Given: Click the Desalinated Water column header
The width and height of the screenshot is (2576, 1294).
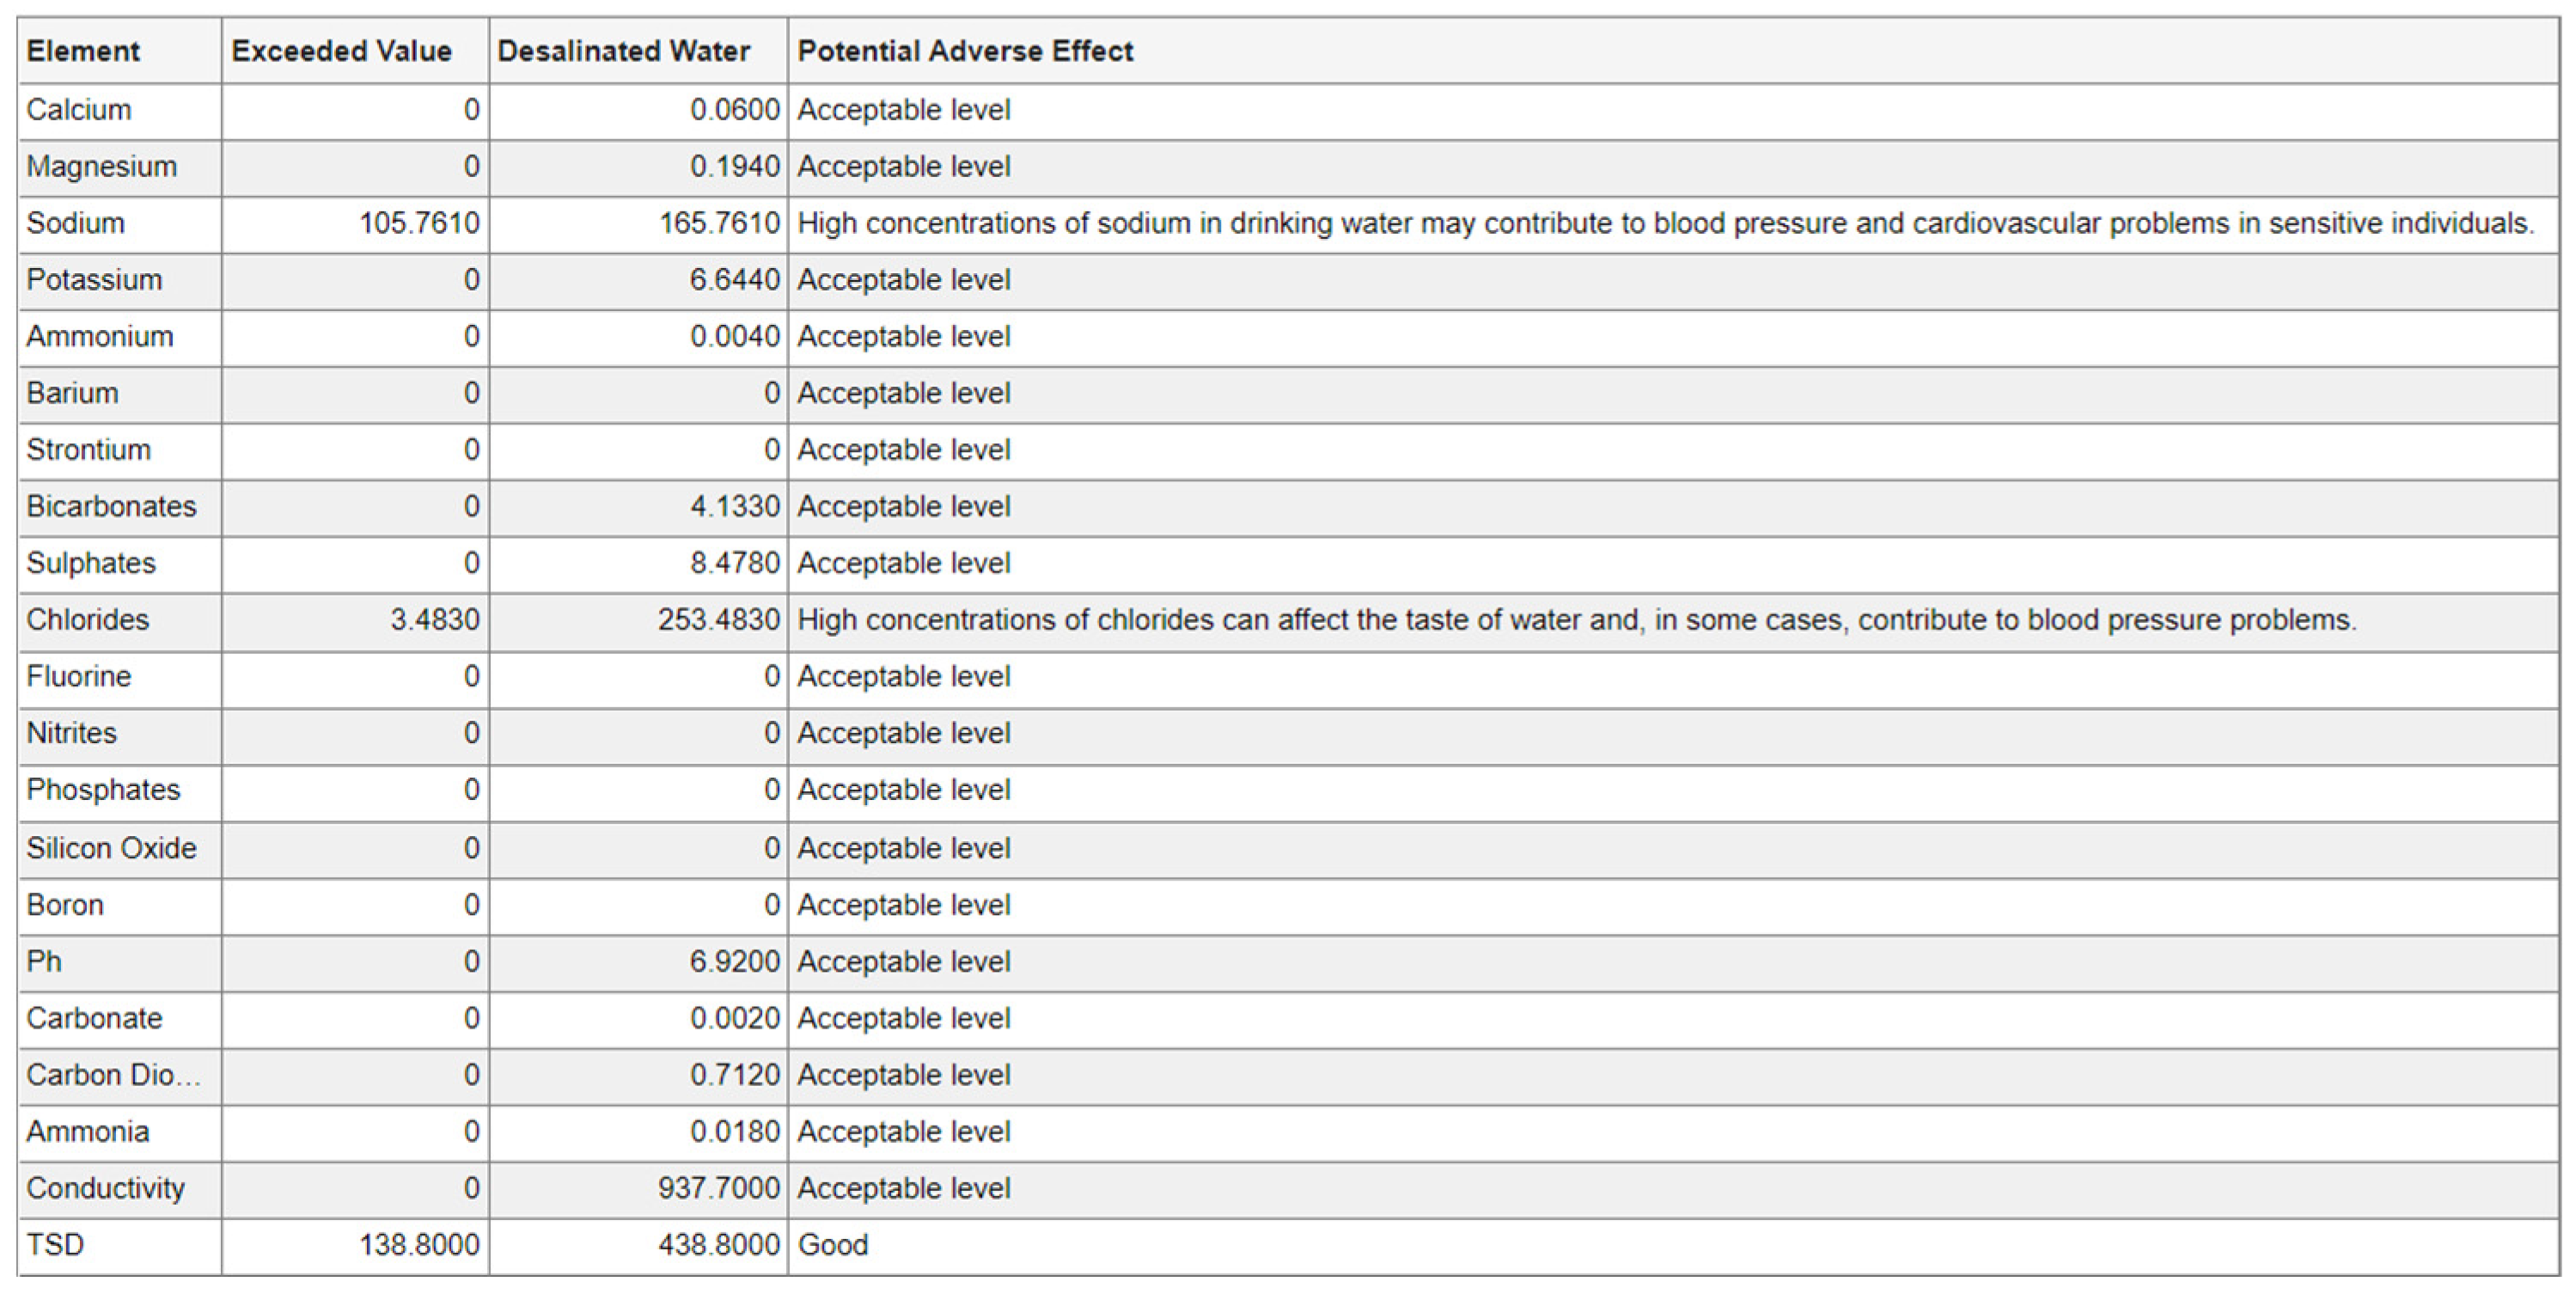Looking at the screenshot, I should [x=623, y=51].
